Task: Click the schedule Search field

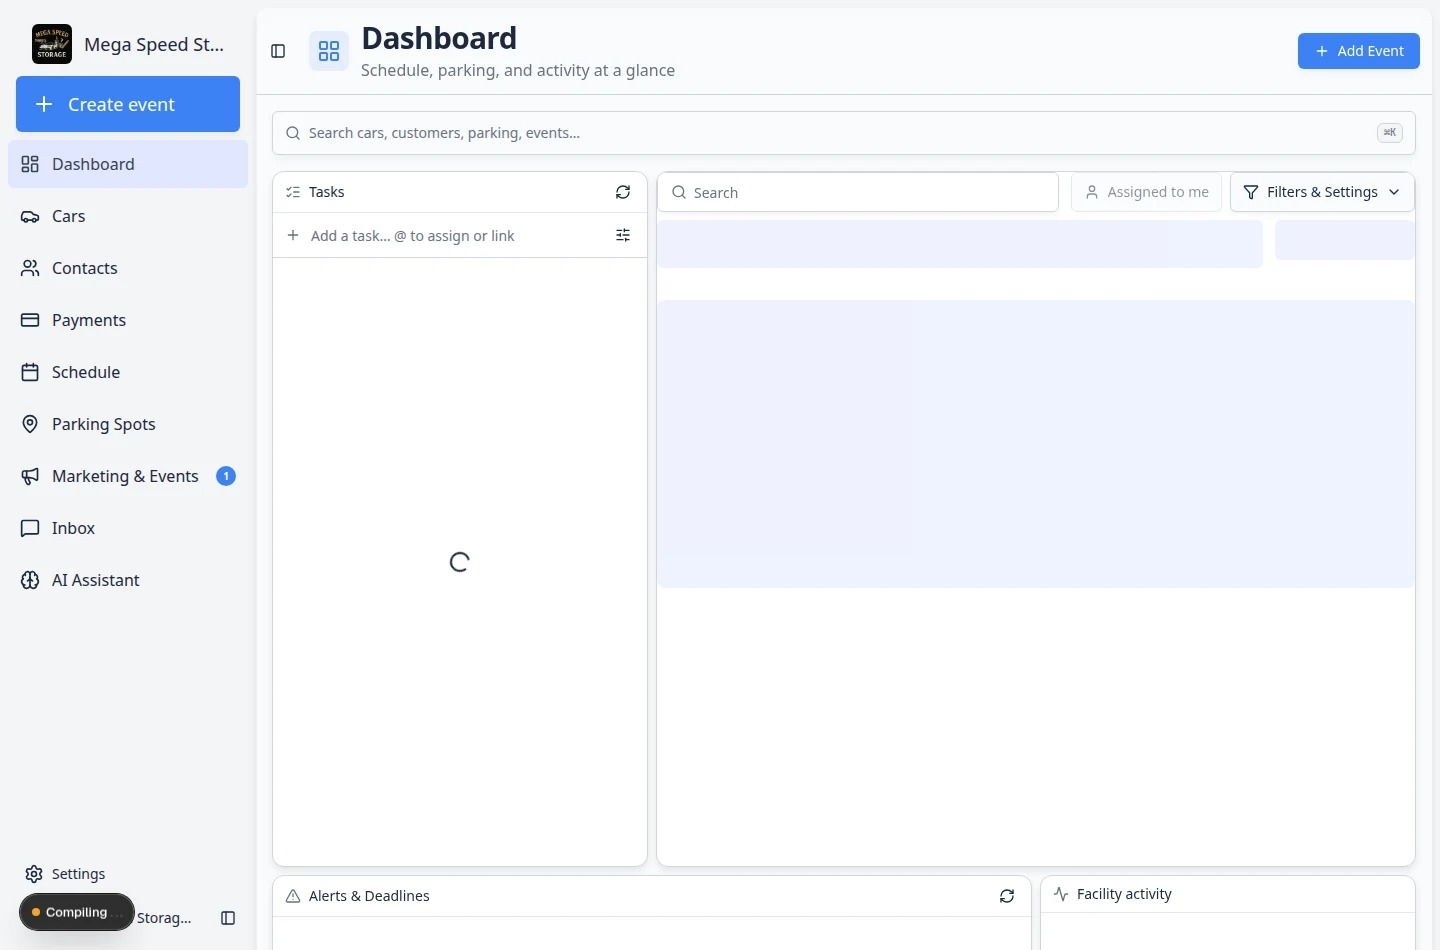Action: [858, 192]
